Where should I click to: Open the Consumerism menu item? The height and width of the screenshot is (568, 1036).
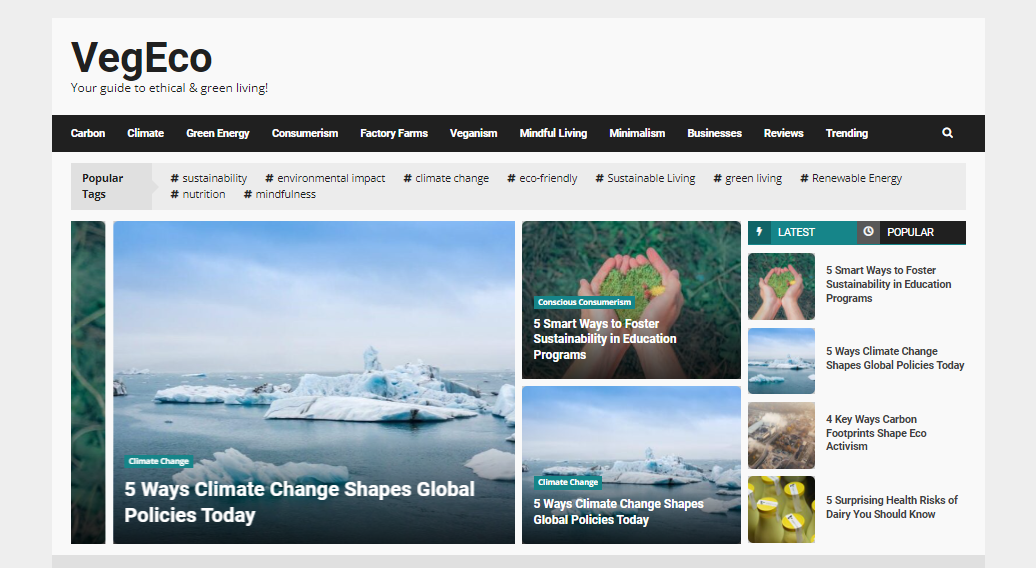coord(305,133)
